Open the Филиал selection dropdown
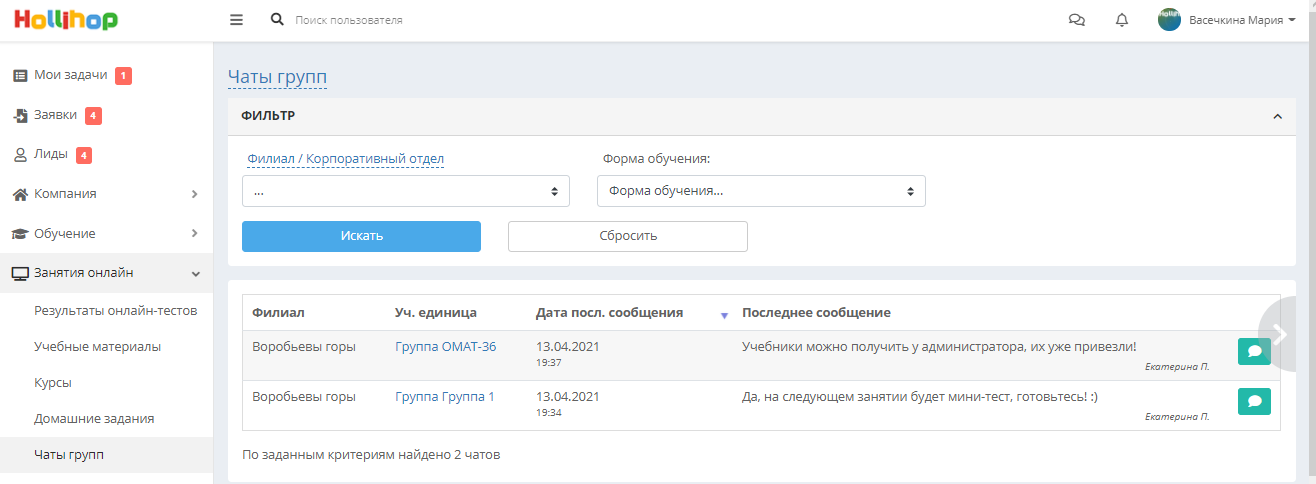This screenshot has height=484, width=1316. click(406, 191)
